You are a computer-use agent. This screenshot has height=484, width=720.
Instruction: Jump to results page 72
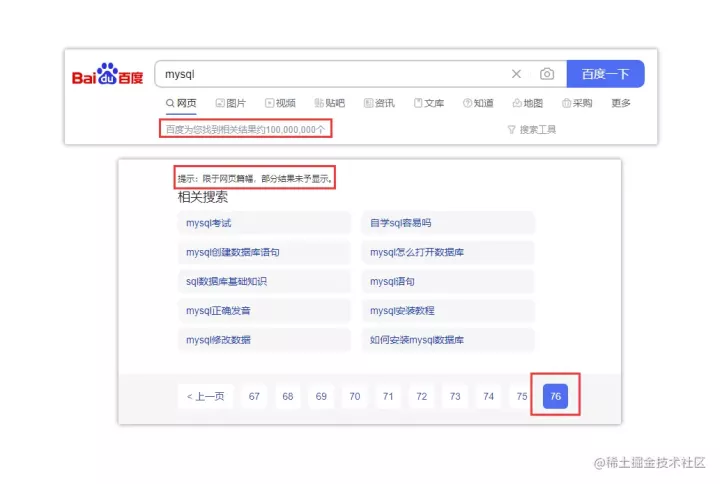click(x=422, y=396)
